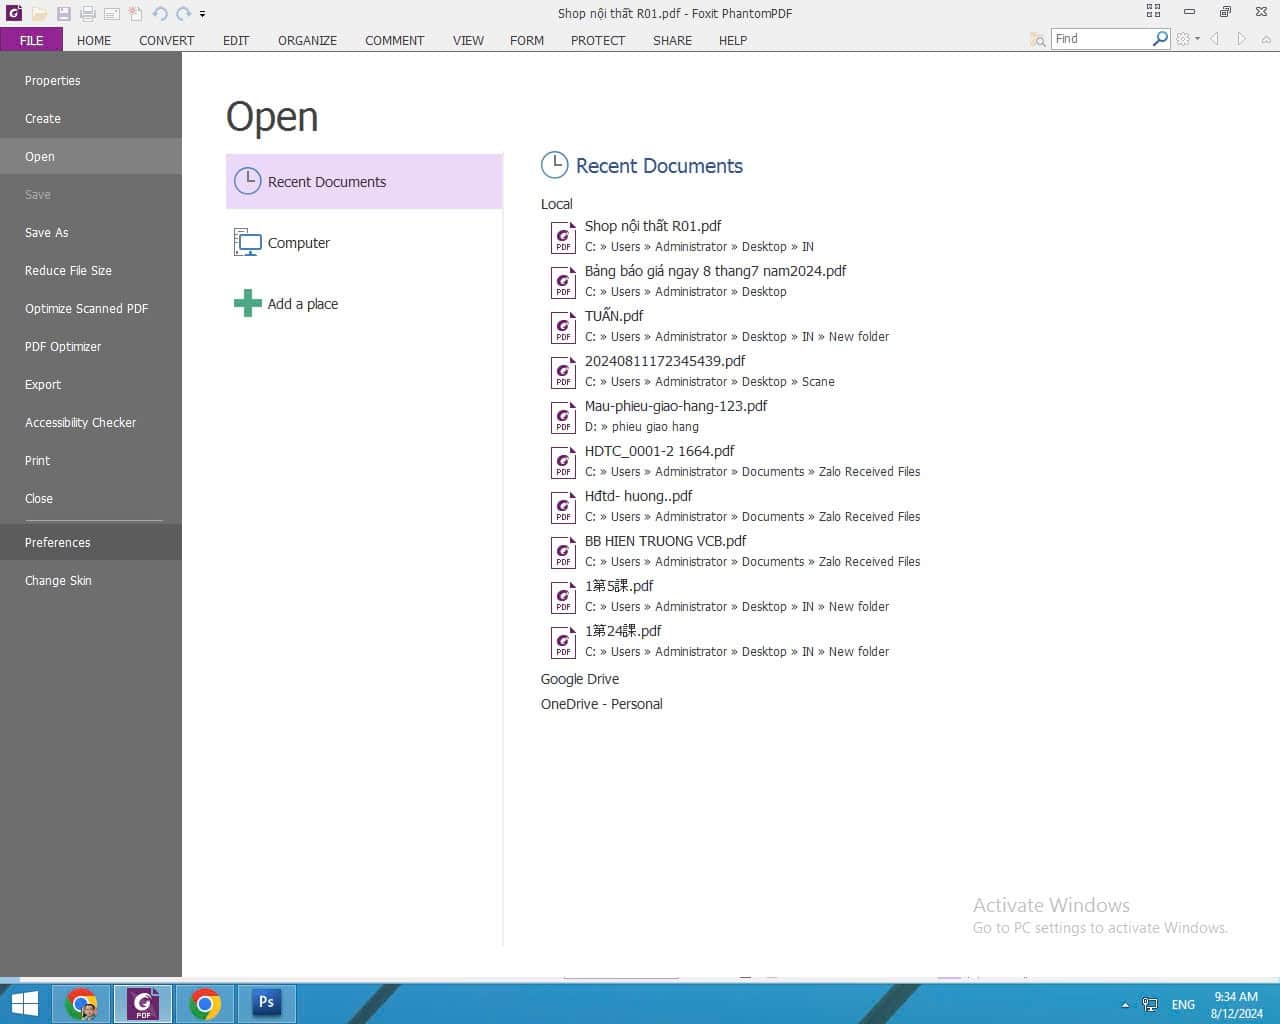The image size is (1280, 1024).
Task: Click the Print icon in the quick access toolbar
Action: tap(88, 13)
